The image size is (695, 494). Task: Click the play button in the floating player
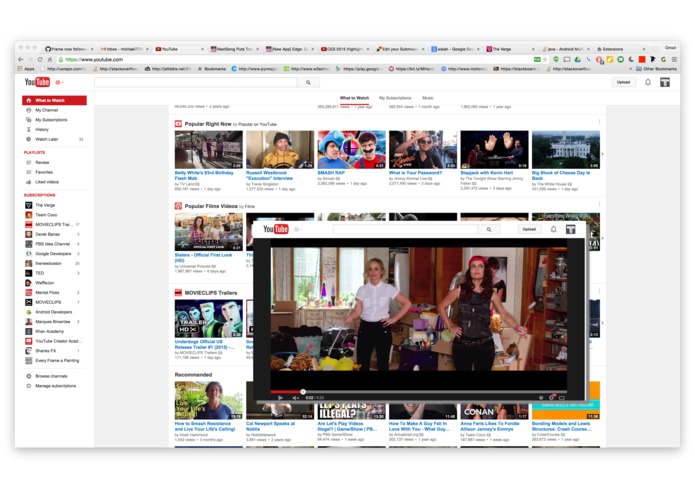280,398
